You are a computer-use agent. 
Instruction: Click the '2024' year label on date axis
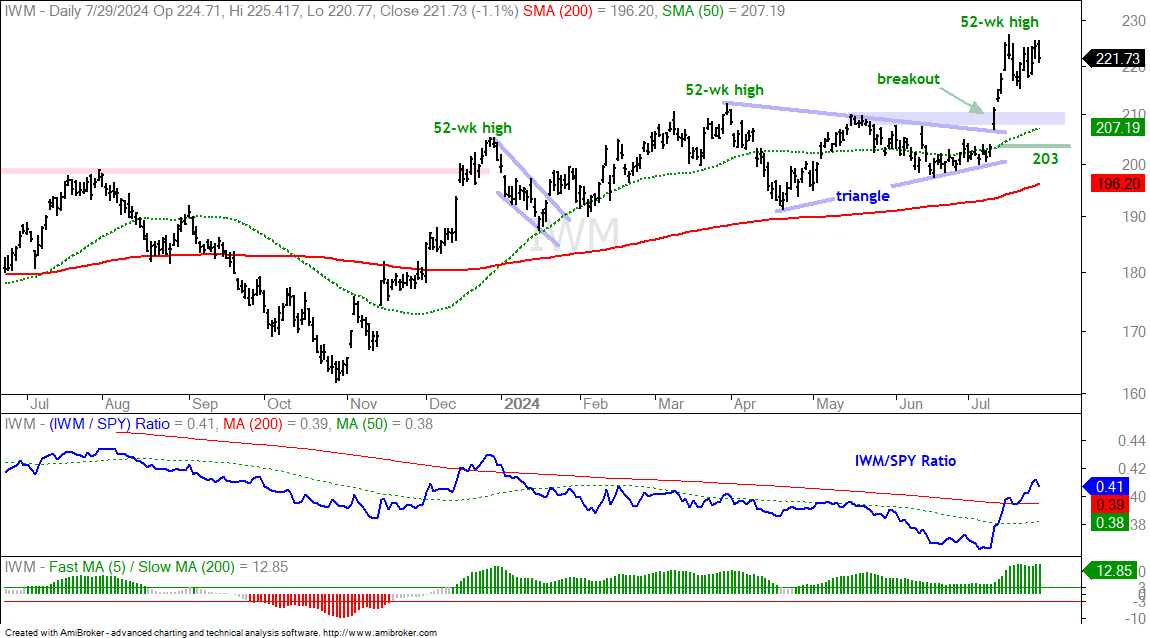pyautogui.click(x=522, y=403)
